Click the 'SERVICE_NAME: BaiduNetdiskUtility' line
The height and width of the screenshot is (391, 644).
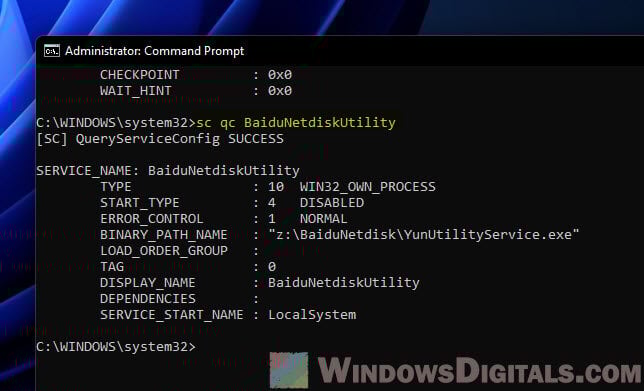[168, 171]
